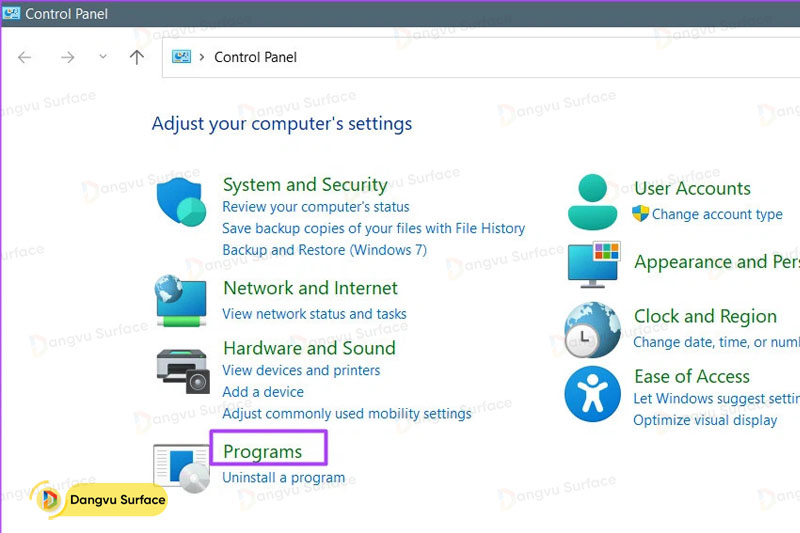
Task: Click the Add a device link
Action: pos(263,392)
